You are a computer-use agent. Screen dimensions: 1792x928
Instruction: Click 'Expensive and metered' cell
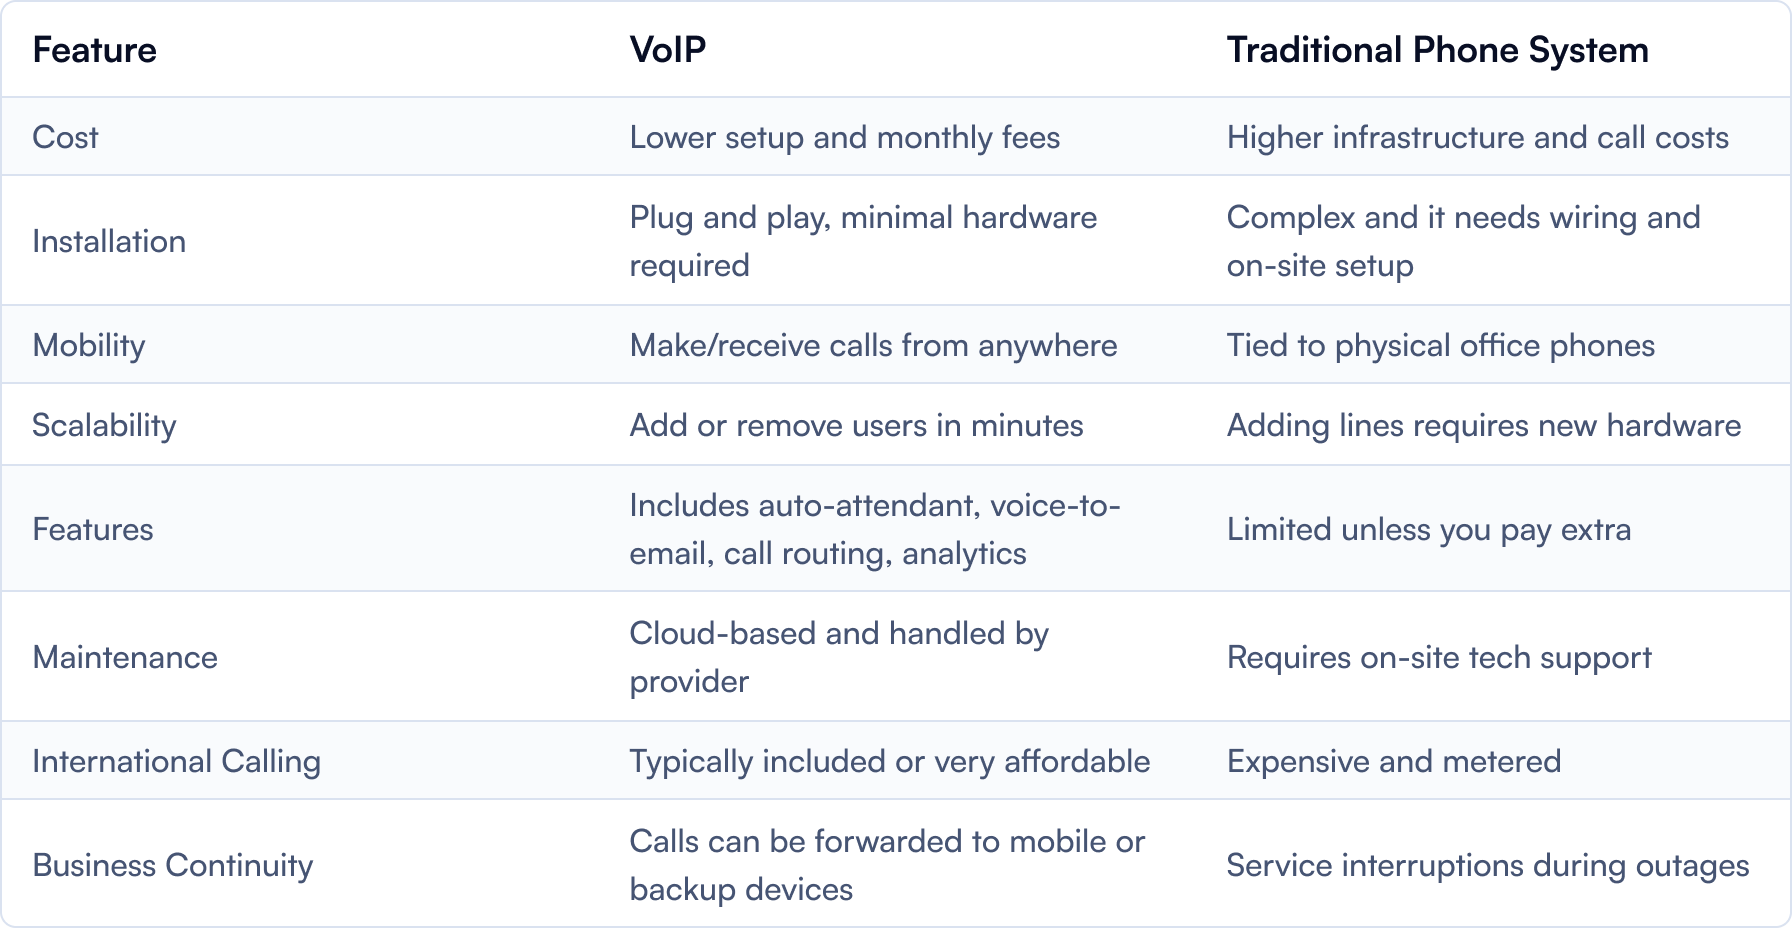1393,761
